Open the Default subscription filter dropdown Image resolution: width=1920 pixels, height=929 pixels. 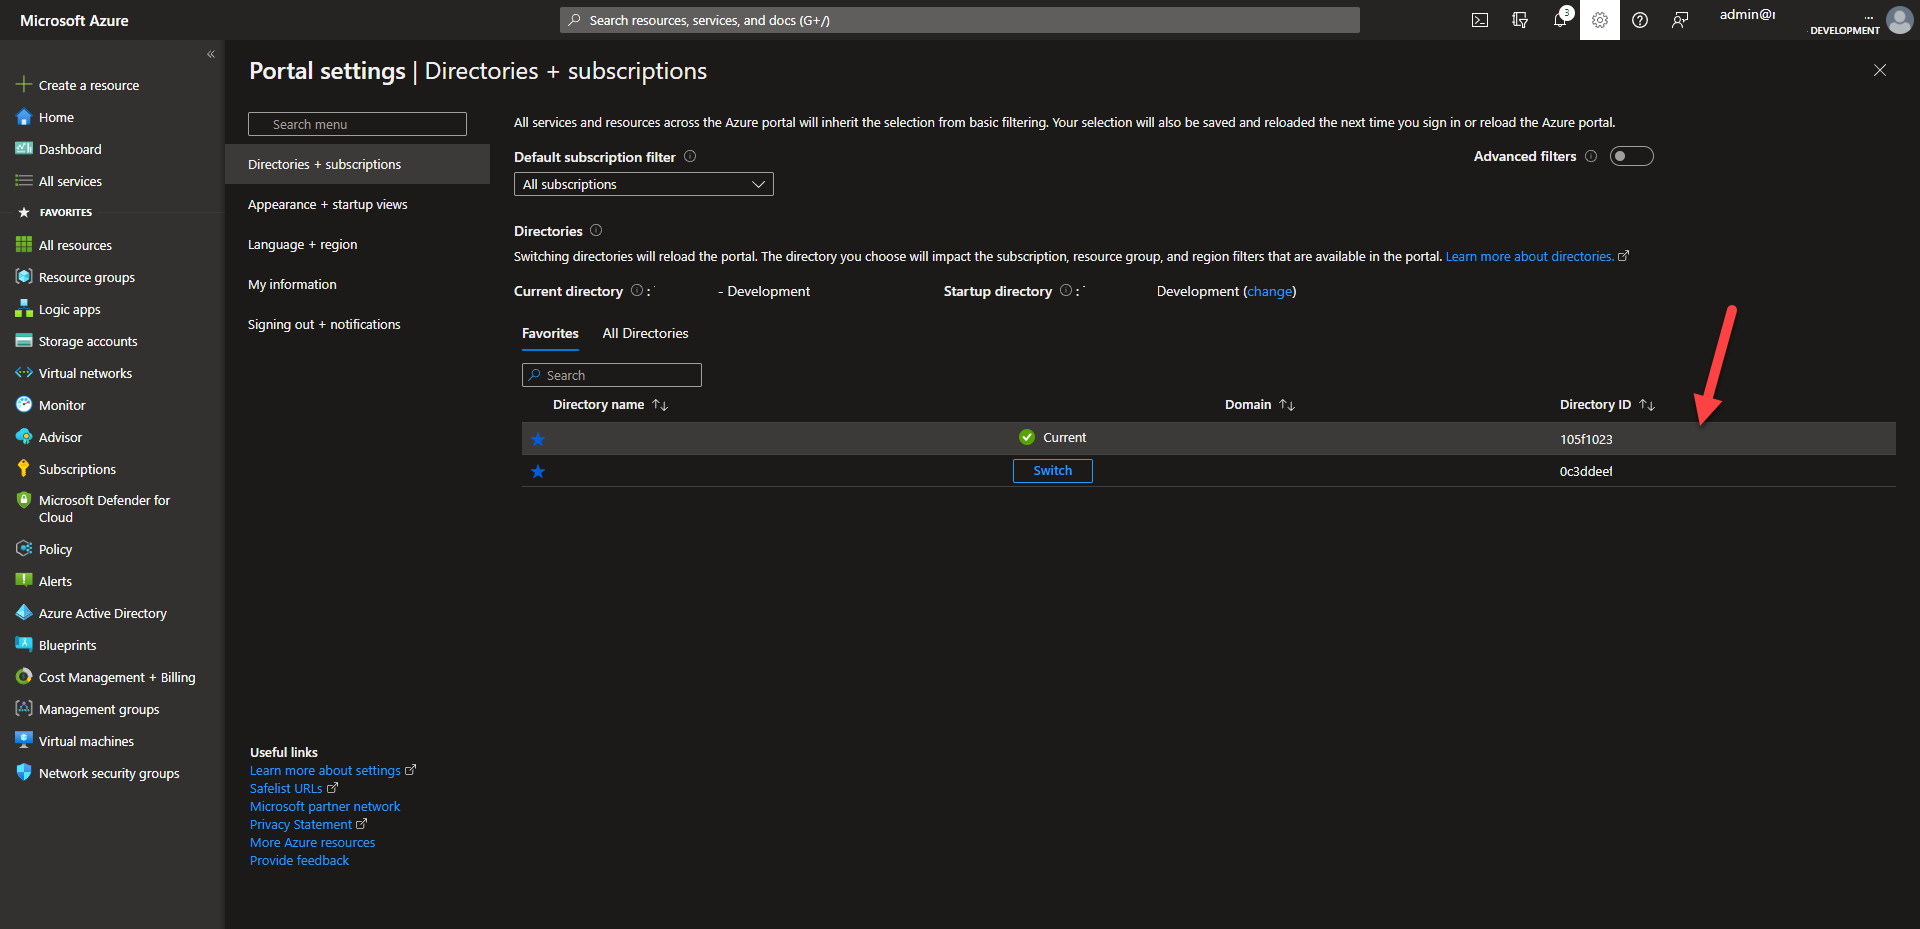coord(643,184)
